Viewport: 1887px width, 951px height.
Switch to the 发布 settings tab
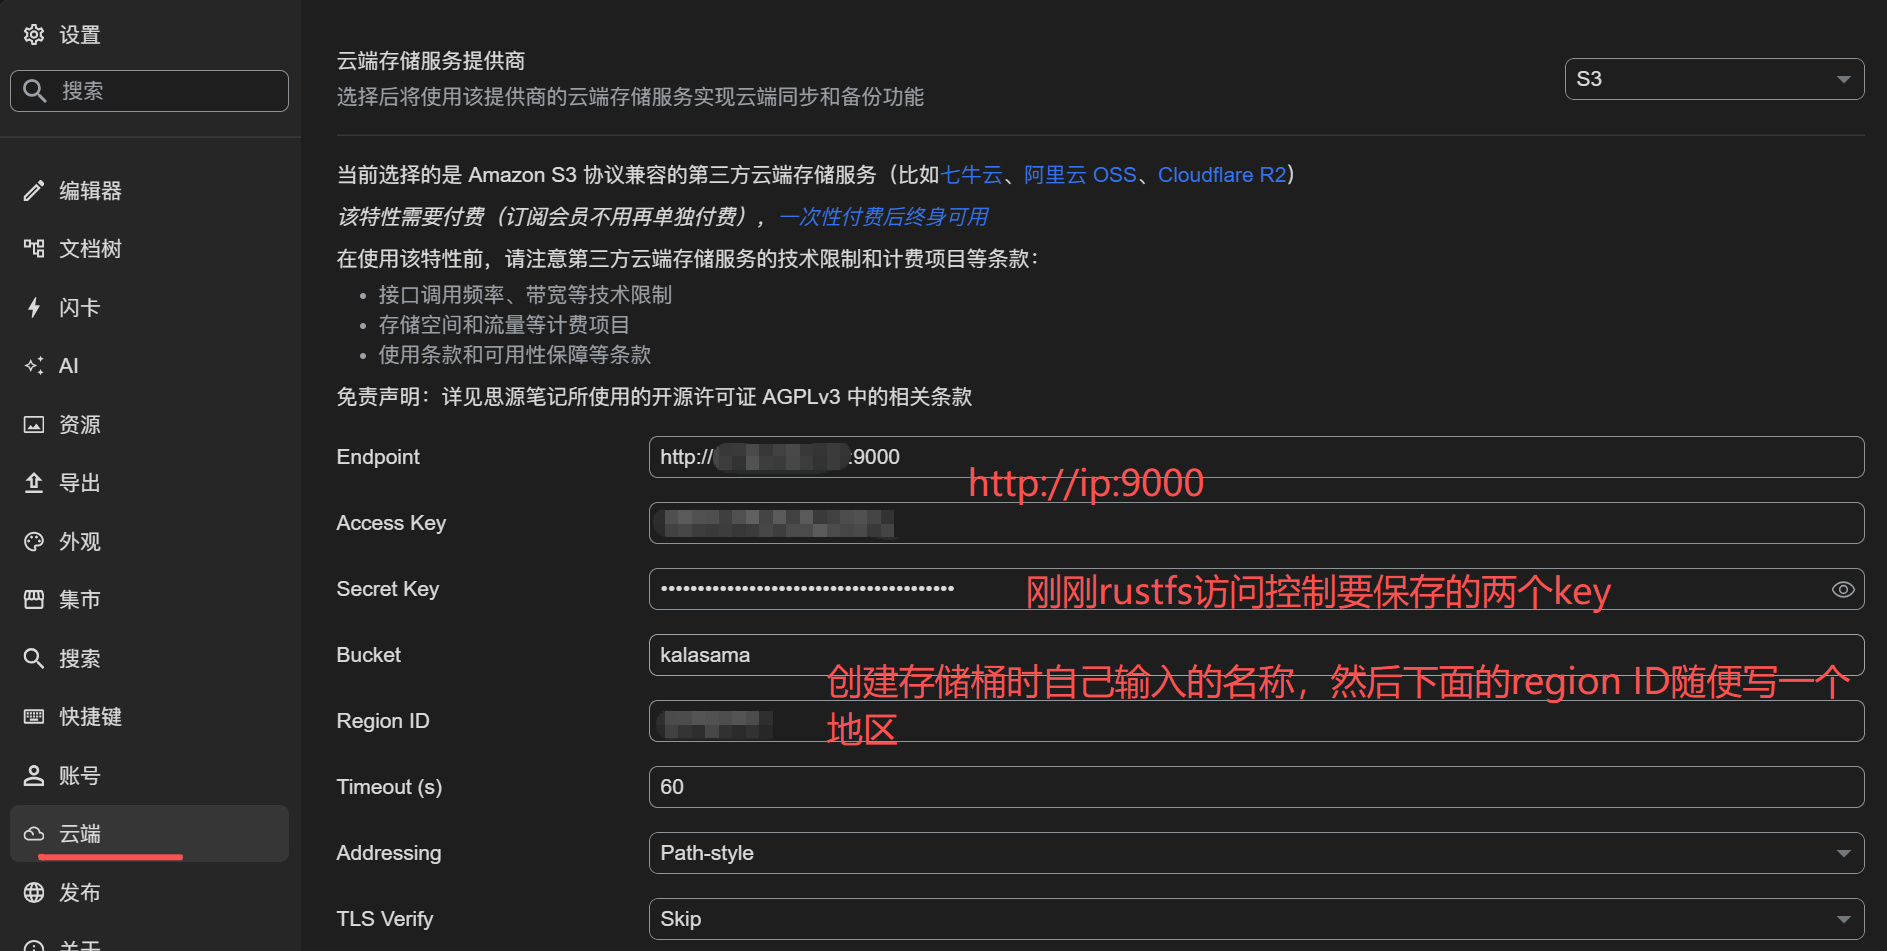79,892
